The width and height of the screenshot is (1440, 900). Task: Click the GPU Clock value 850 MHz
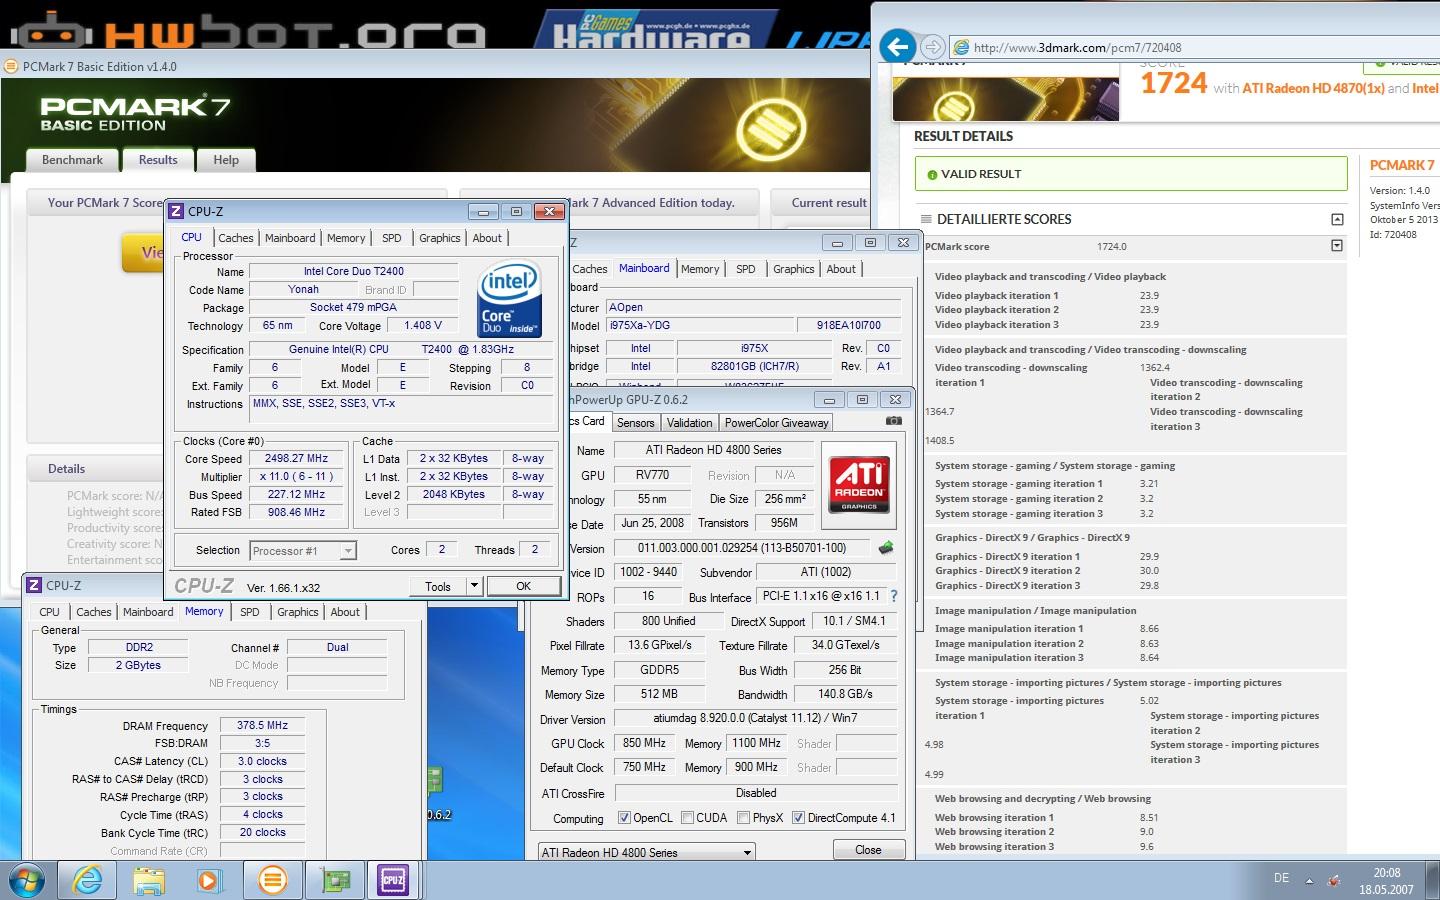[644, 743]
